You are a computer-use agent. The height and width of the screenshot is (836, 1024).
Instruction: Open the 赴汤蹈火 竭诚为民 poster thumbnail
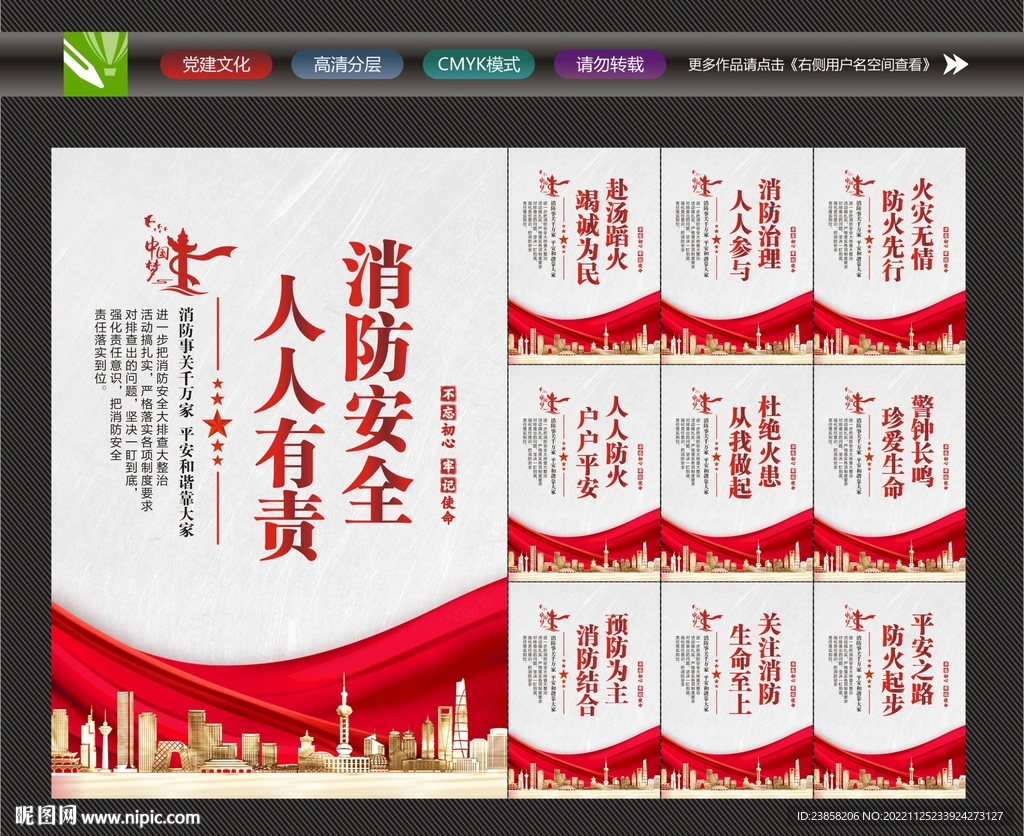[584, 255]
